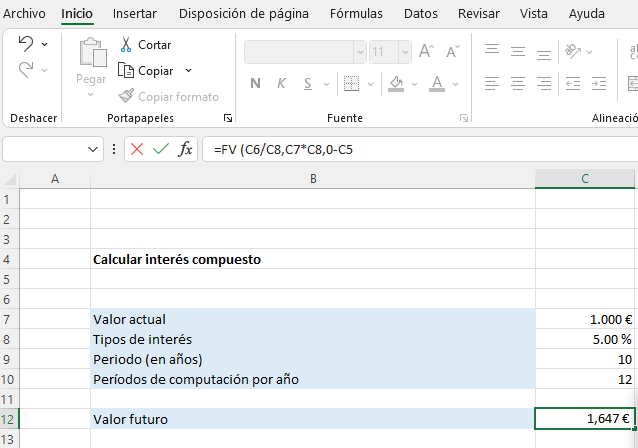Increase font size with larger A
The image size is (638, 448).
[x=426, y=51]
